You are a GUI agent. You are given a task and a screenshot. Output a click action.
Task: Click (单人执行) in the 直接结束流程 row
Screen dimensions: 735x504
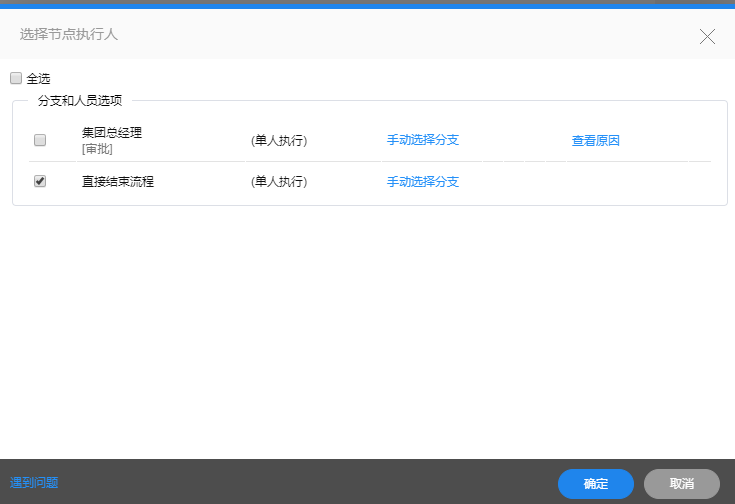279,182
